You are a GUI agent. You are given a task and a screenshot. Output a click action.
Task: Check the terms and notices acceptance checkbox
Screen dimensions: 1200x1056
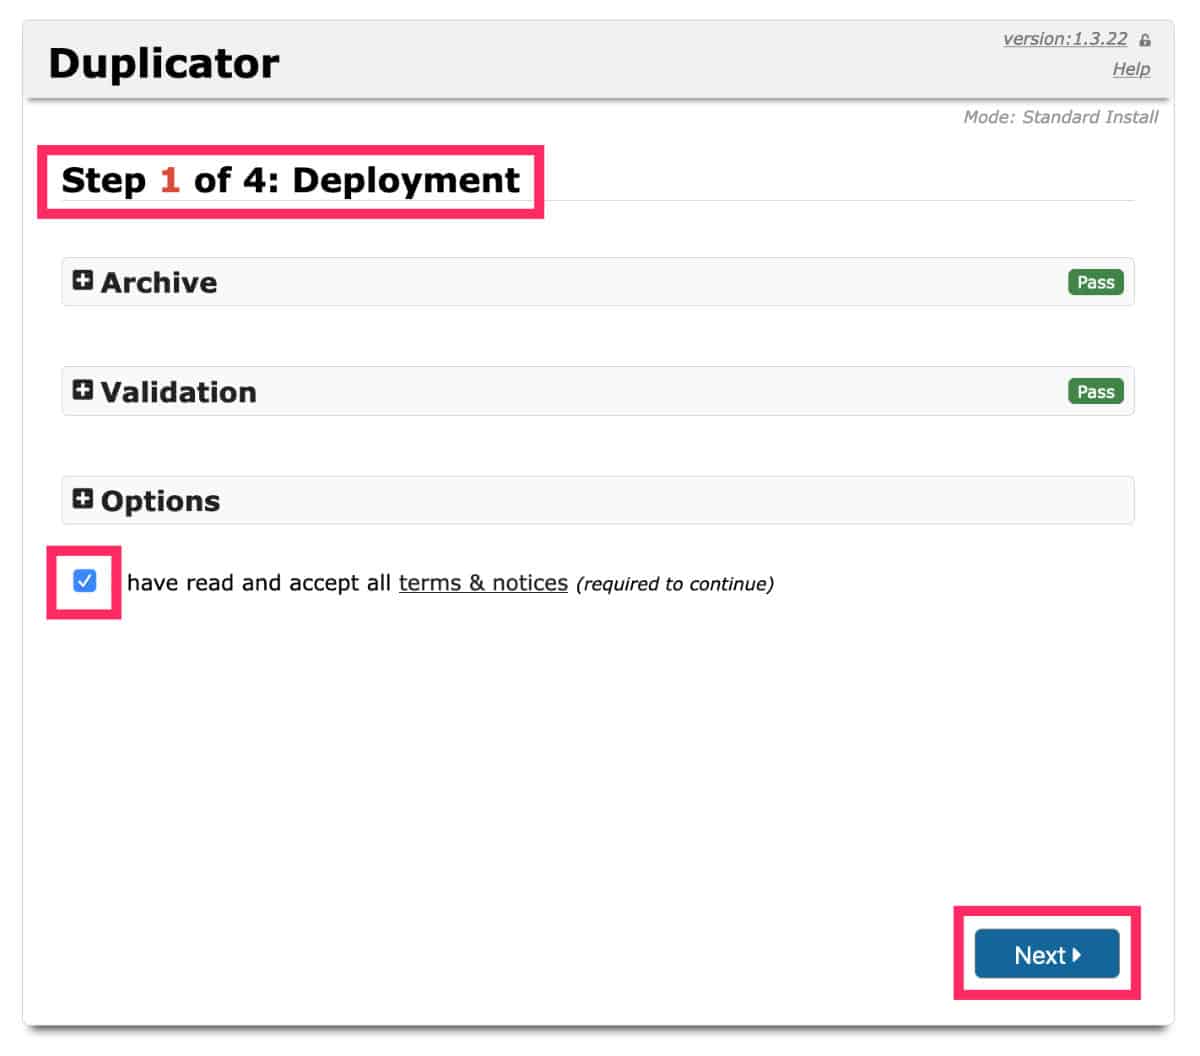(86, 581)
